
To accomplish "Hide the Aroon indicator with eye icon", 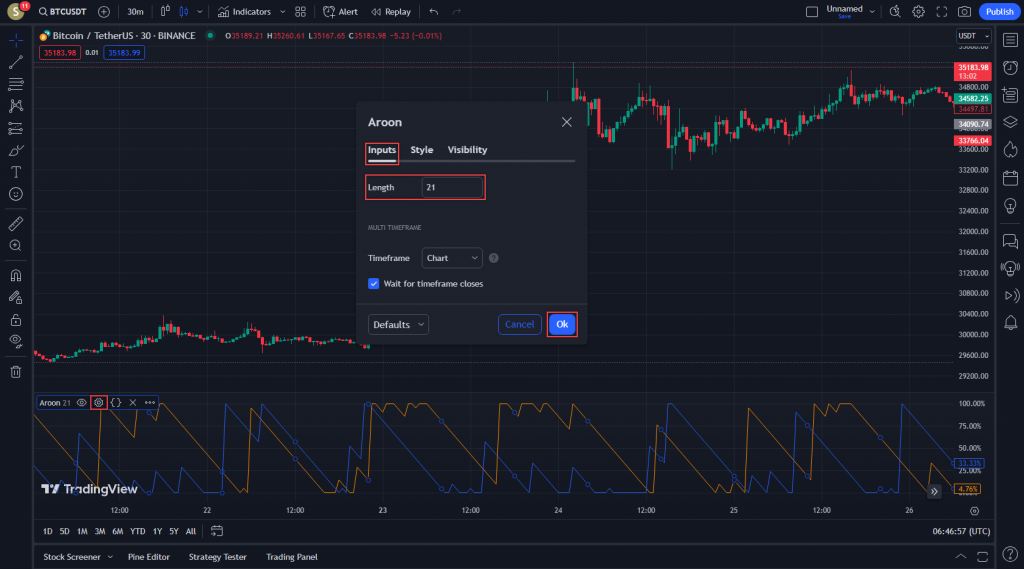I will tap(82, 402).
